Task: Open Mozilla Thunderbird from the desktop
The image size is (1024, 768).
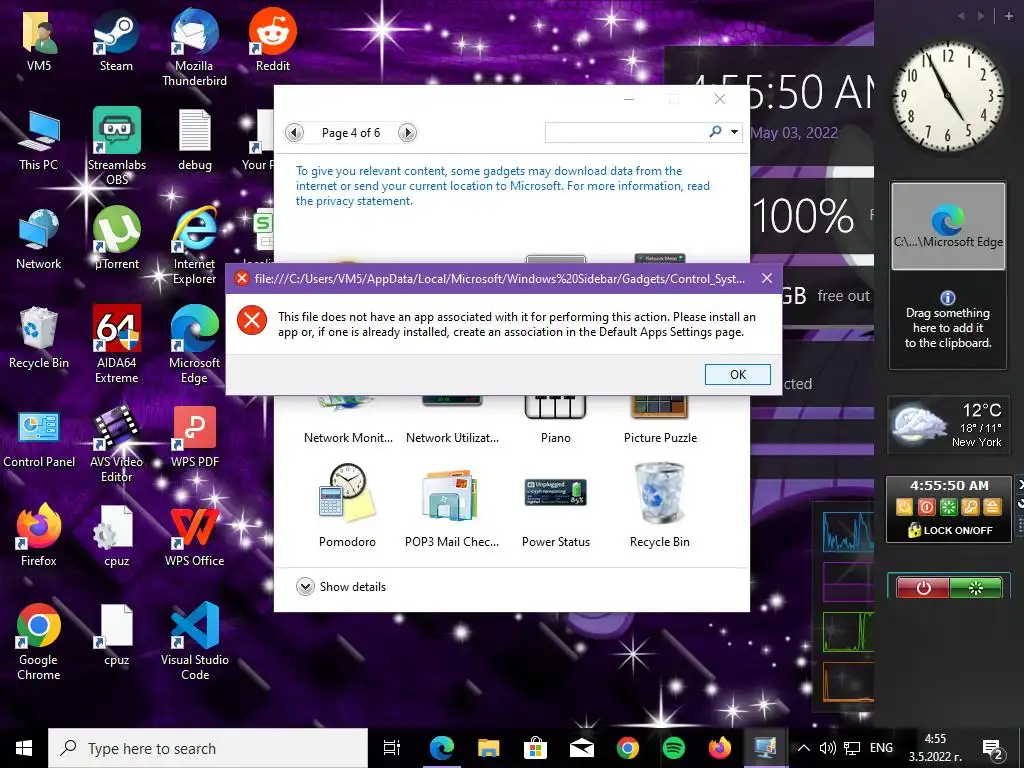Action: (194, 48)
